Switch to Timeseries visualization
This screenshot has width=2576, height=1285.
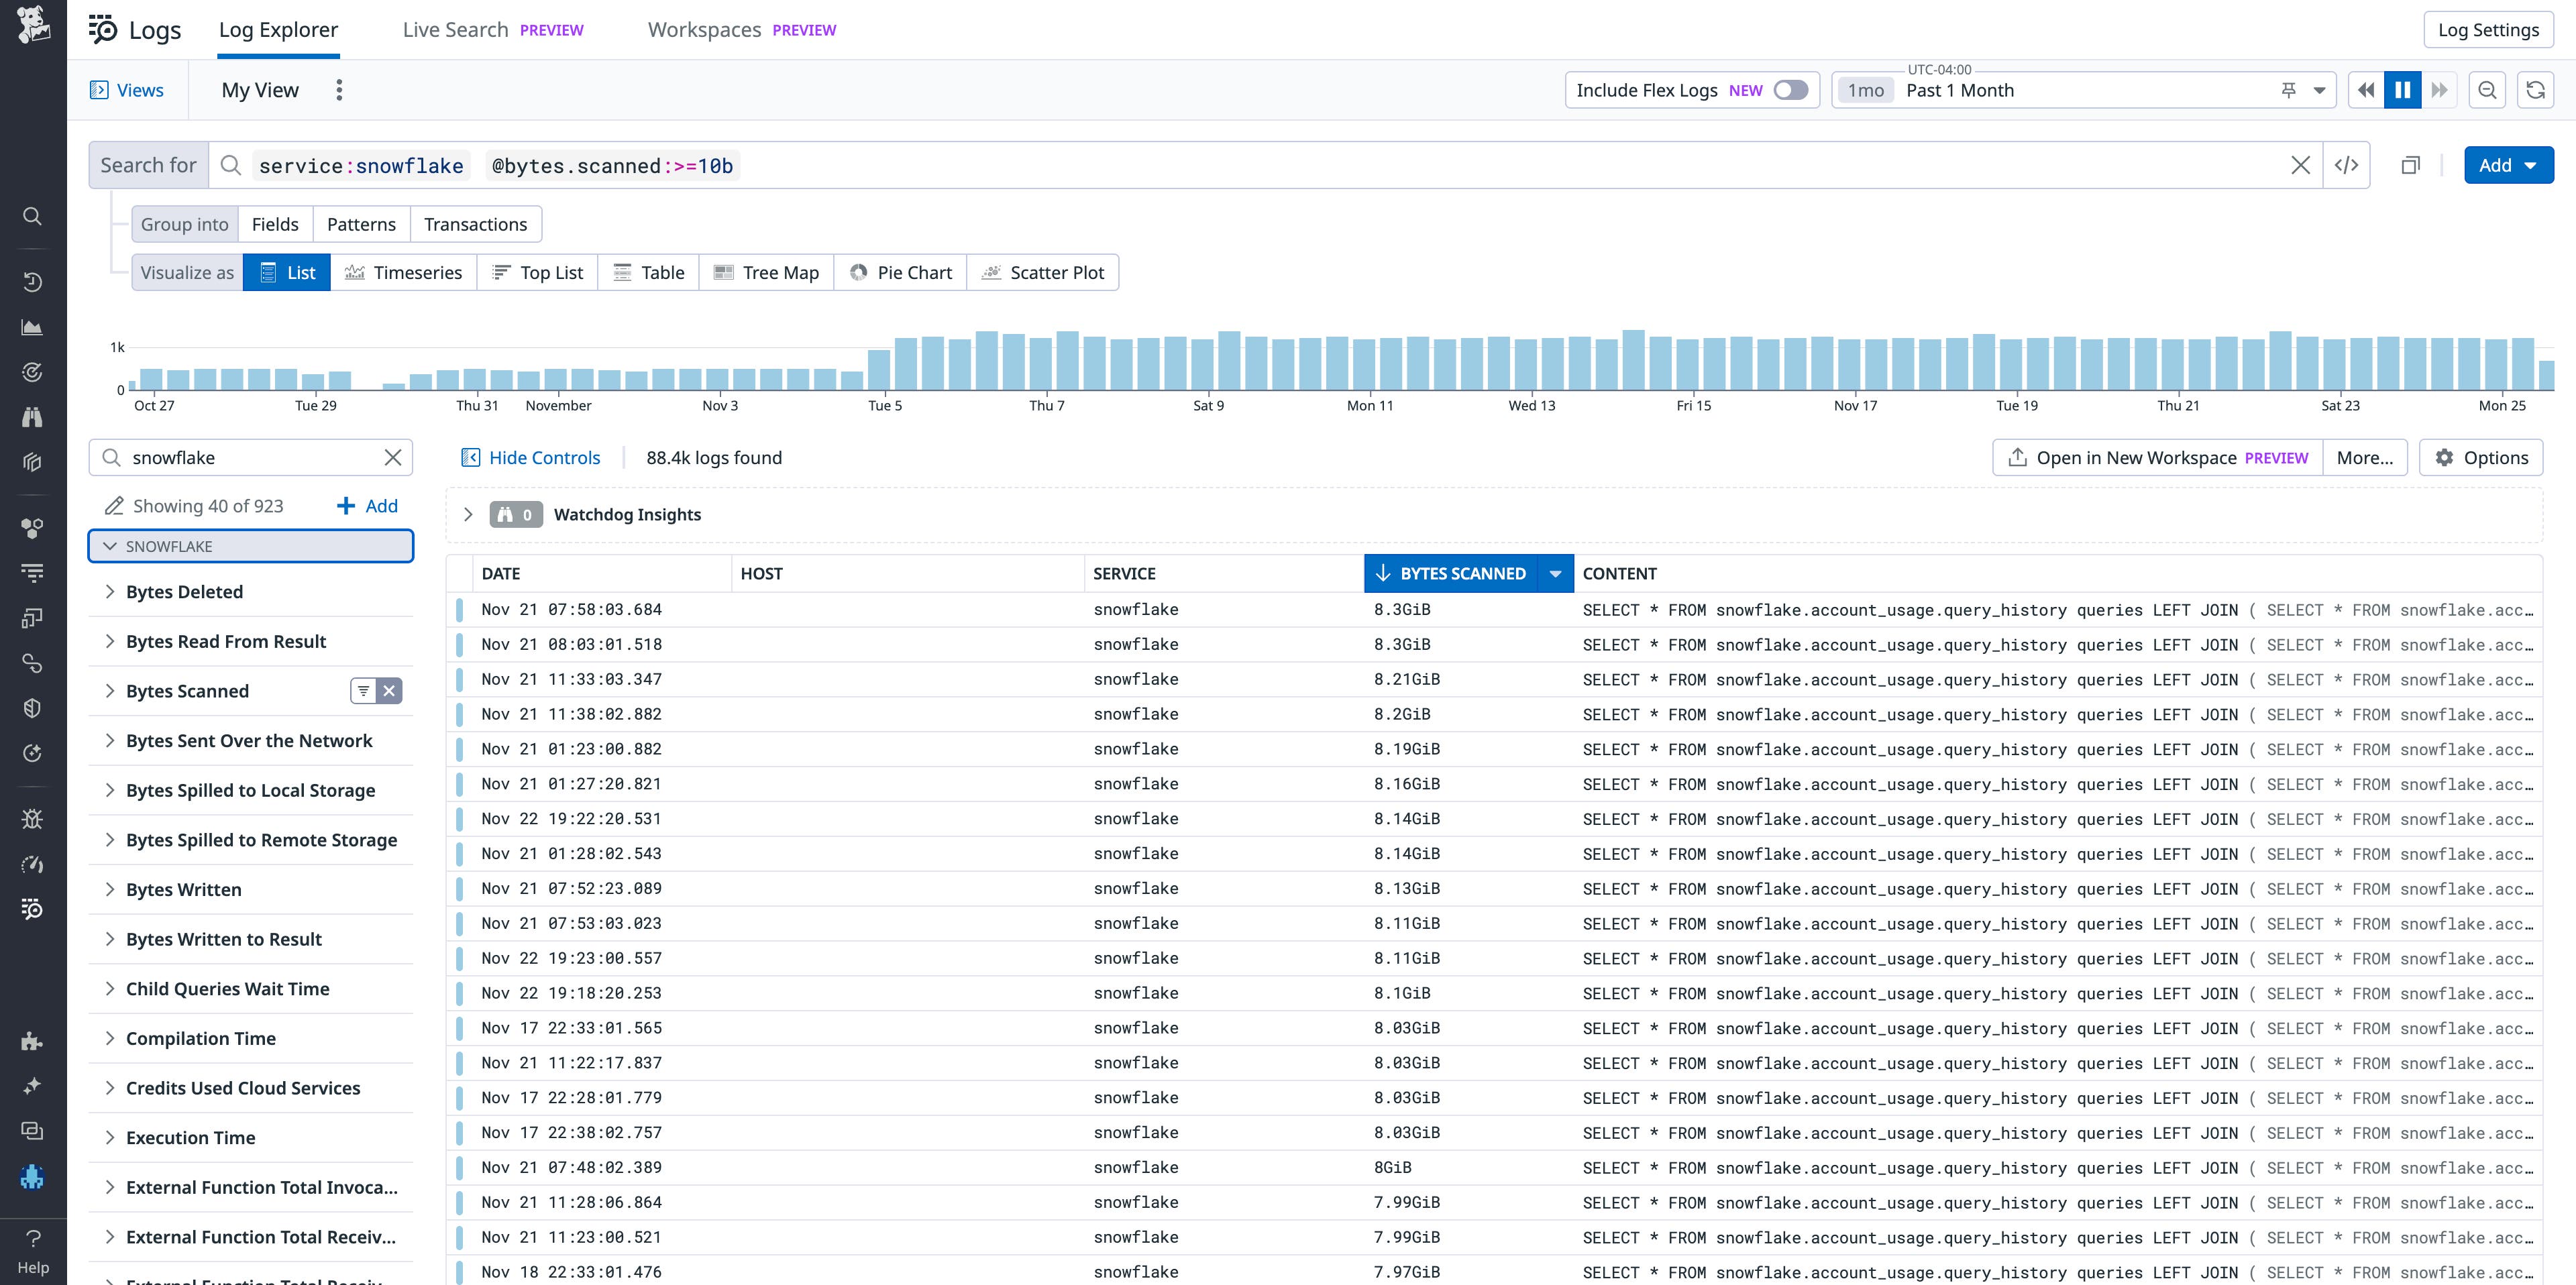pyautogui.click(x=404, y=272)
